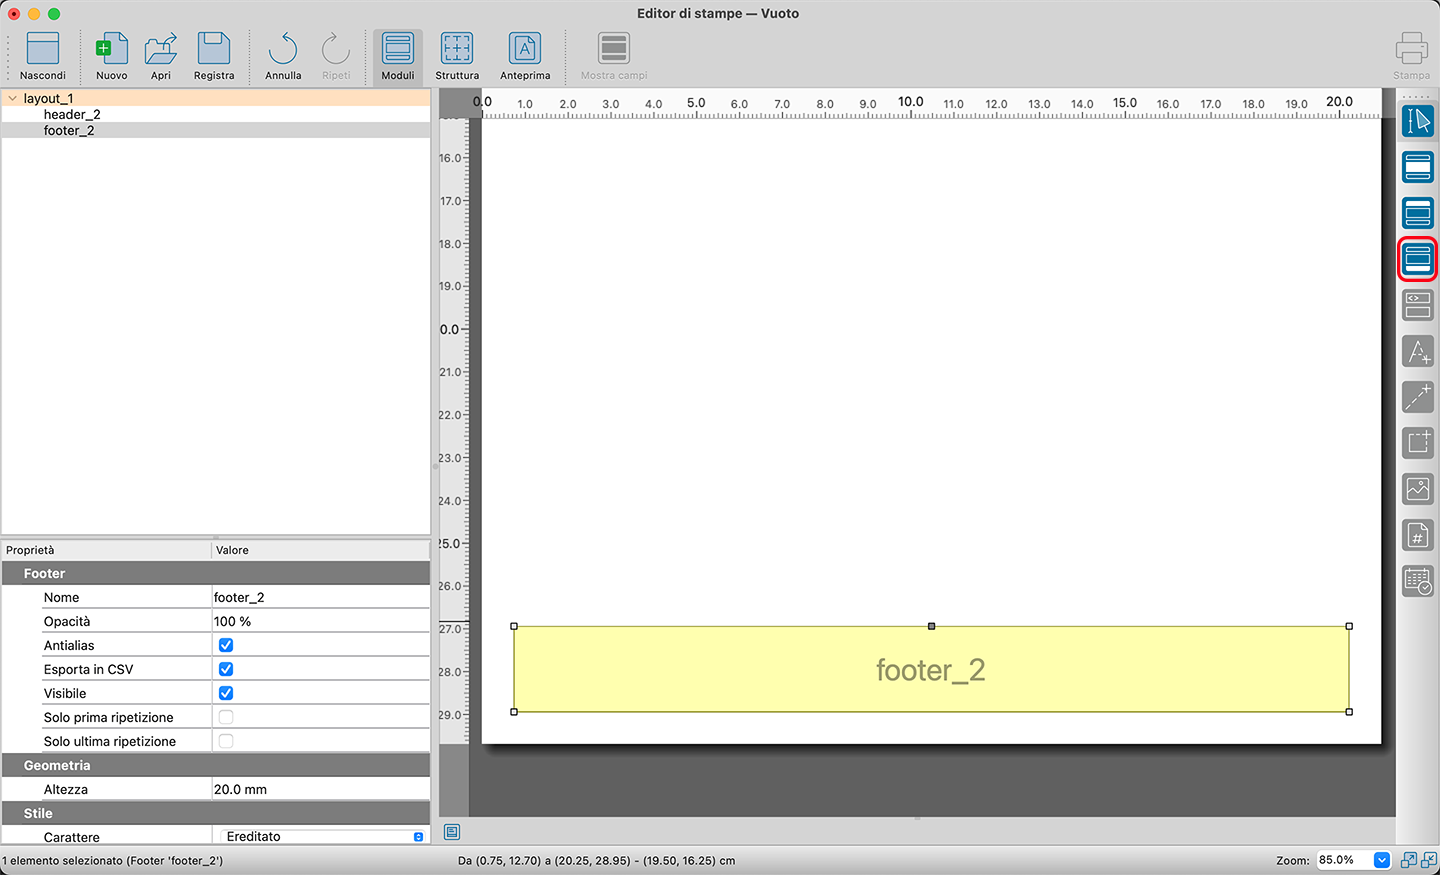Select the date calendar tool
Viewport: 1440px width, 875px height.
[1417, 581]
